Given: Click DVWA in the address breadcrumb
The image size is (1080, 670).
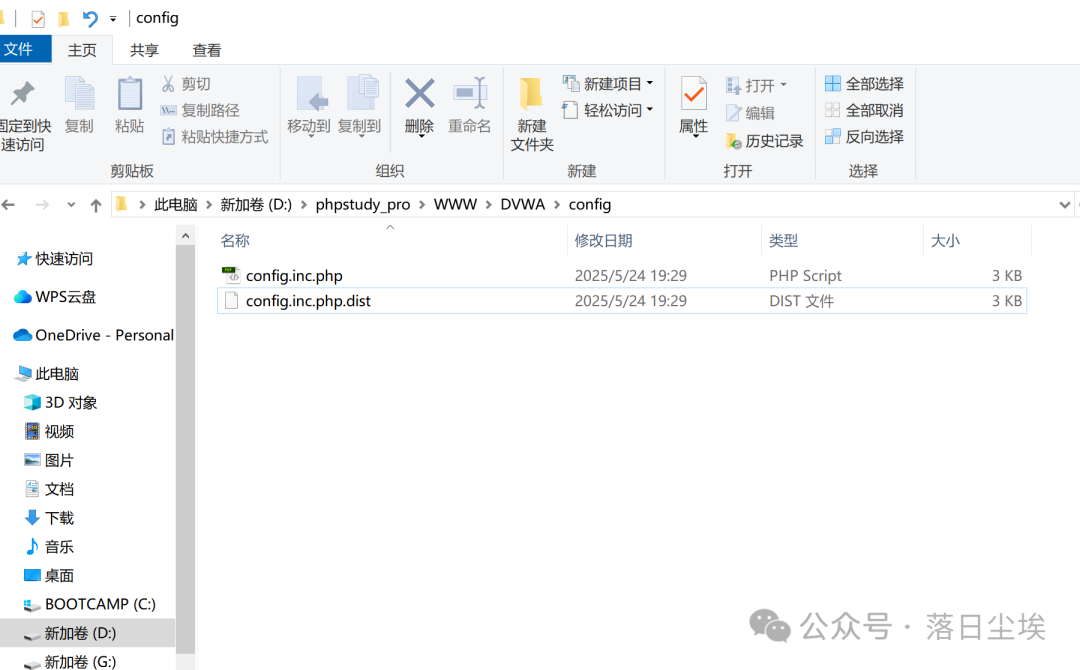Looking at the screenshot, I should coord(522,205).
